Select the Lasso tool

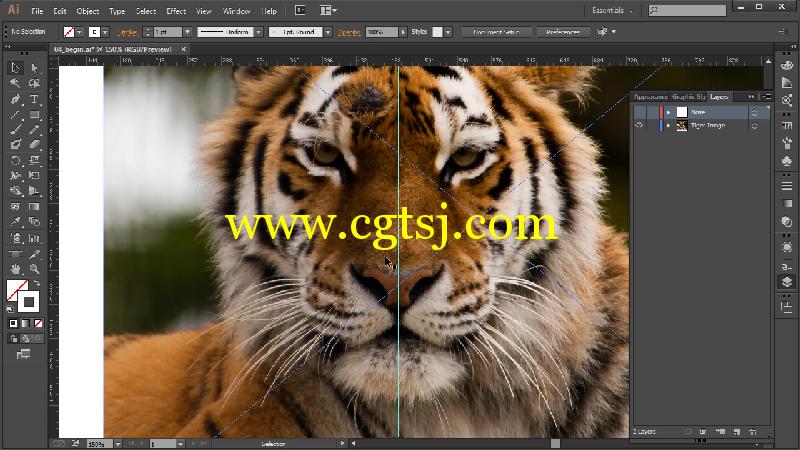click(x=34, y=83)
